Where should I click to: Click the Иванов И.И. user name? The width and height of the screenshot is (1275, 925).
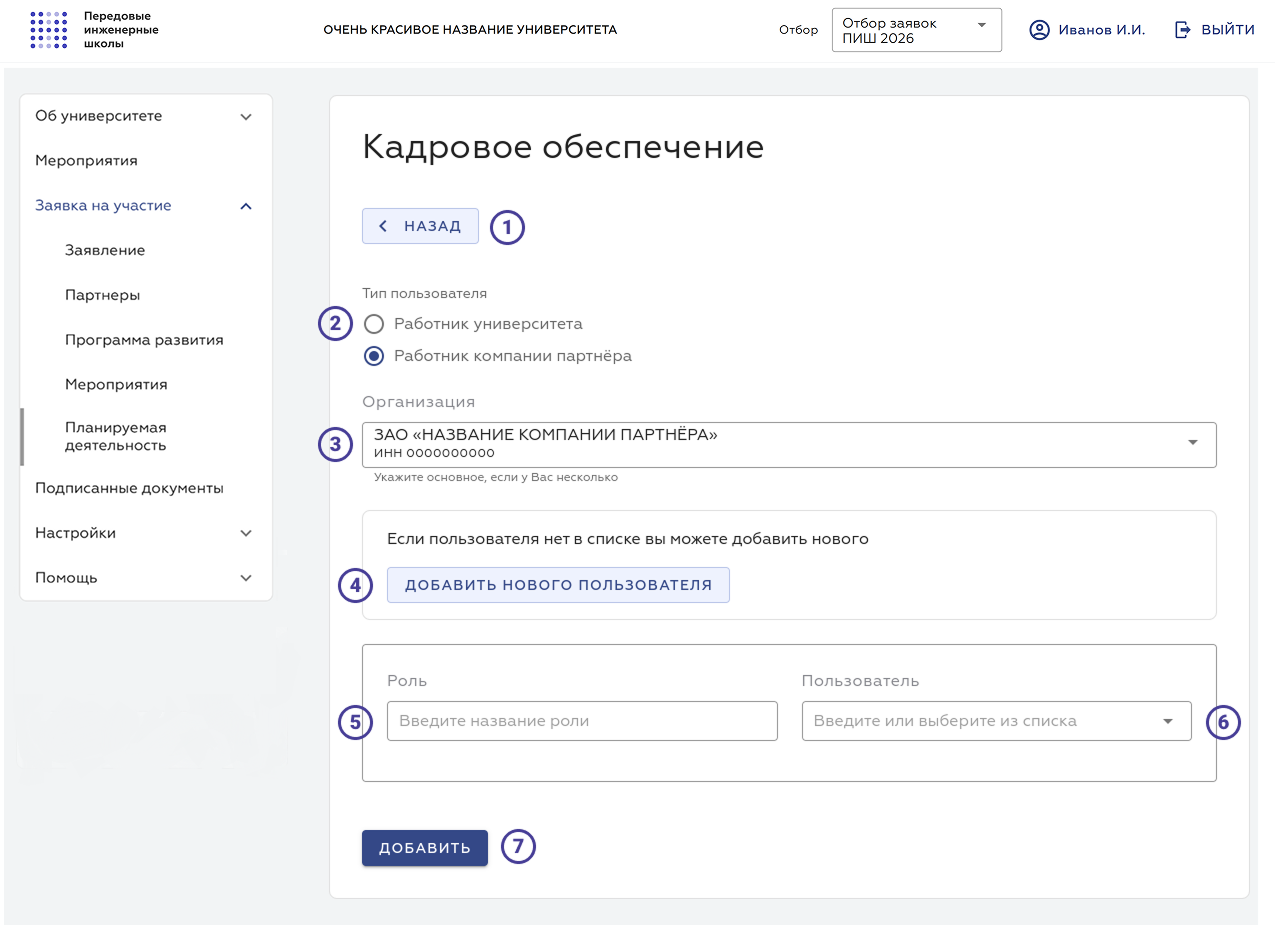click(x=1102, y=30)
